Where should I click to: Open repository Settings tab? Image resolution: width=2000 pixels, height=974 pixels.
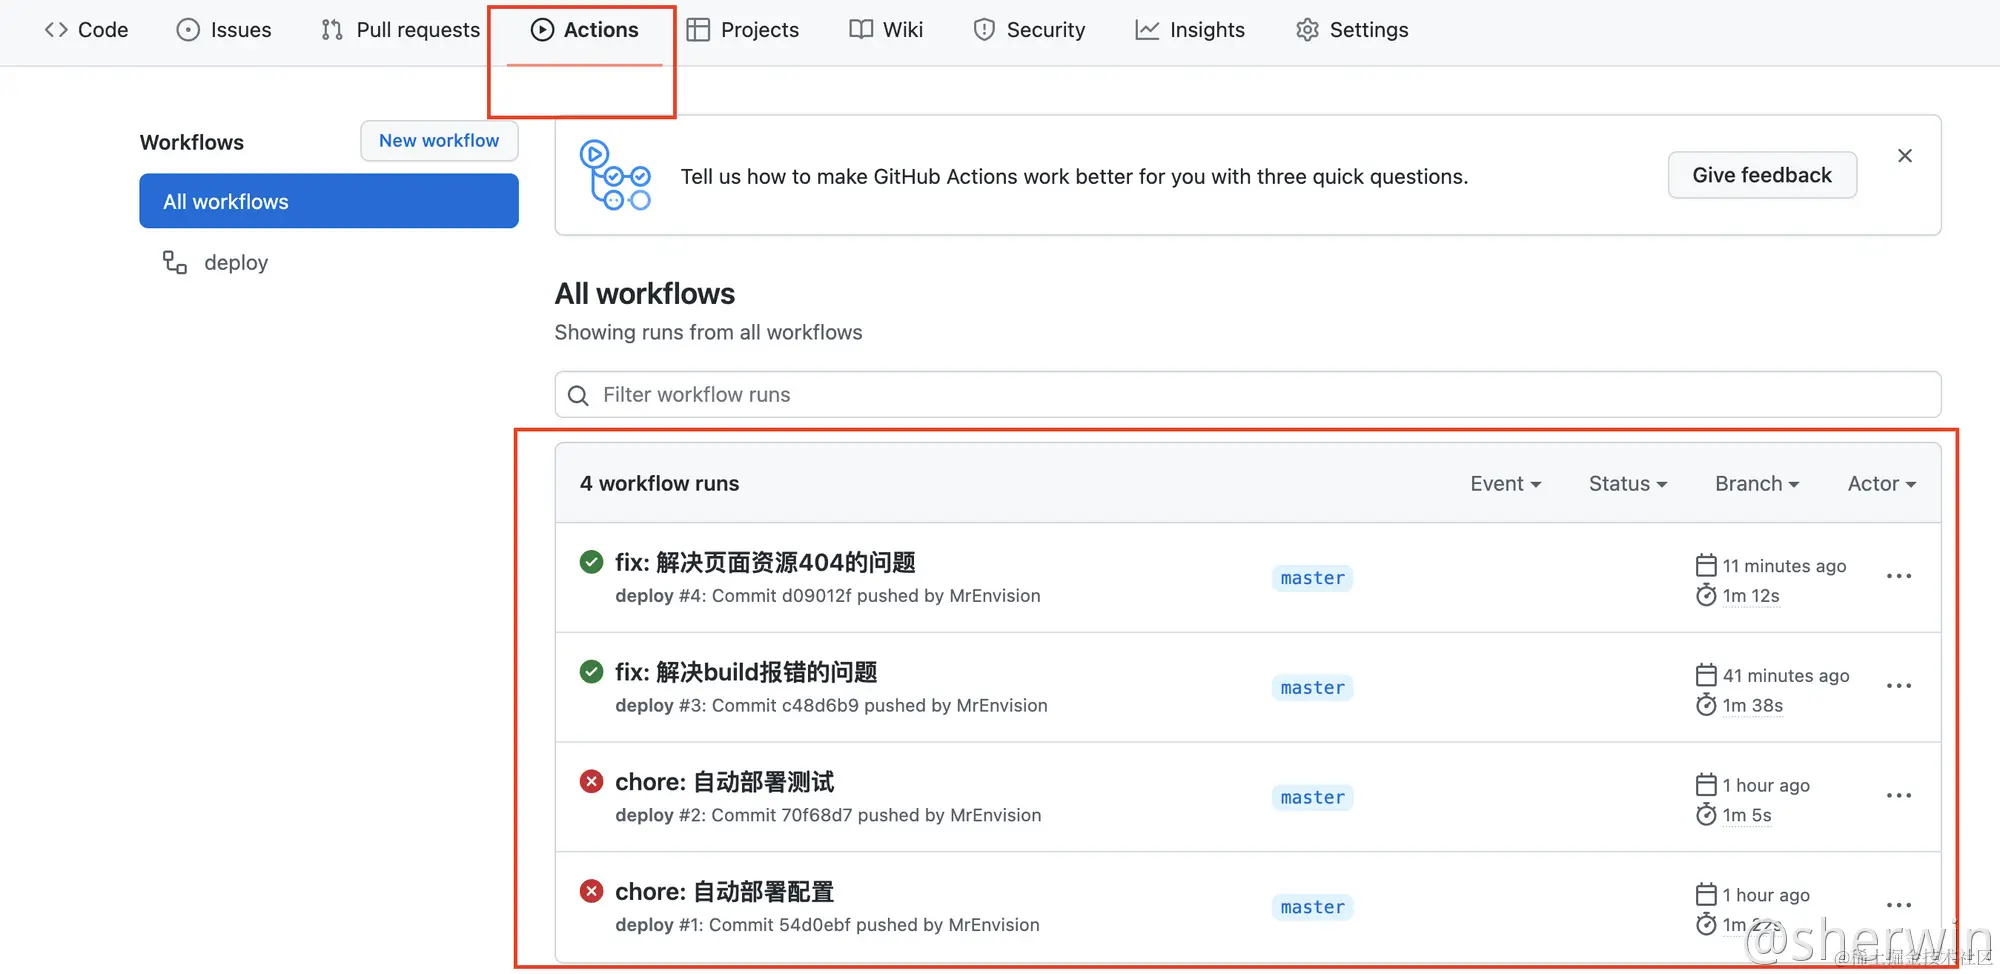(1352, 30)
